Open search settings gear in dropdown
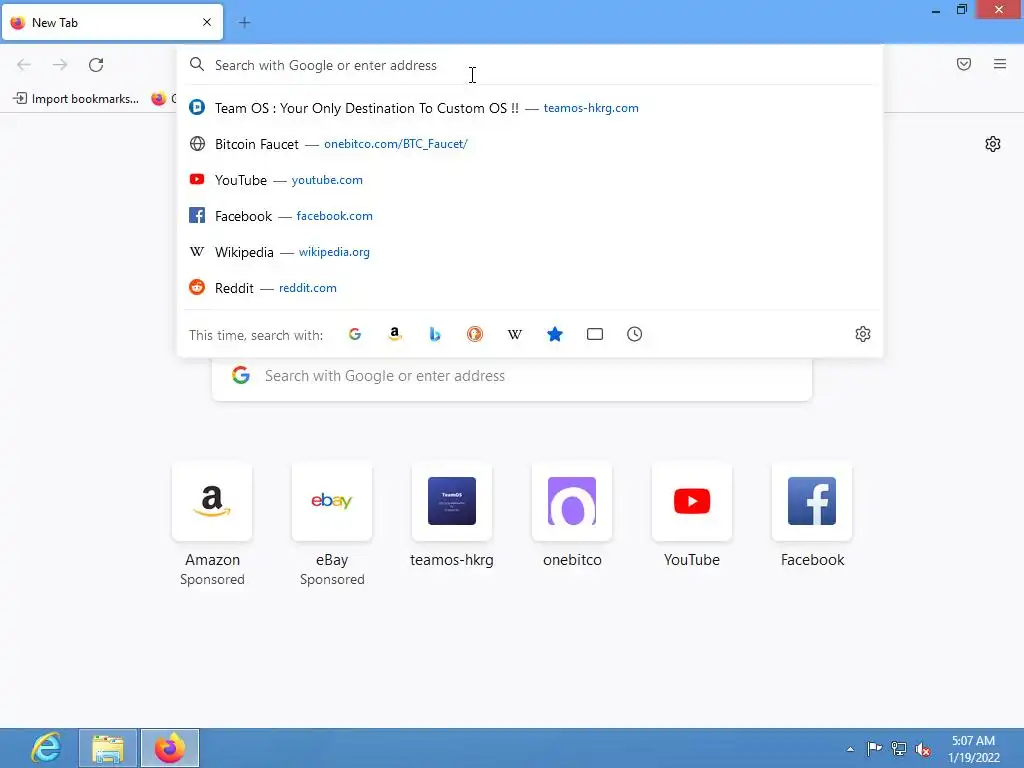Image resolution: width=1024 pixels, height=768 pixels. pos(863,334)
